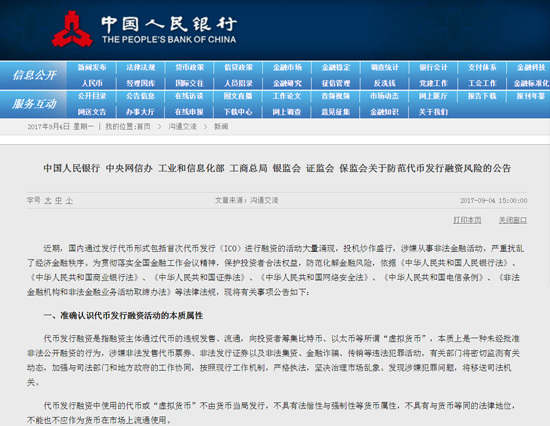Set font size to 中

(58, 200)
